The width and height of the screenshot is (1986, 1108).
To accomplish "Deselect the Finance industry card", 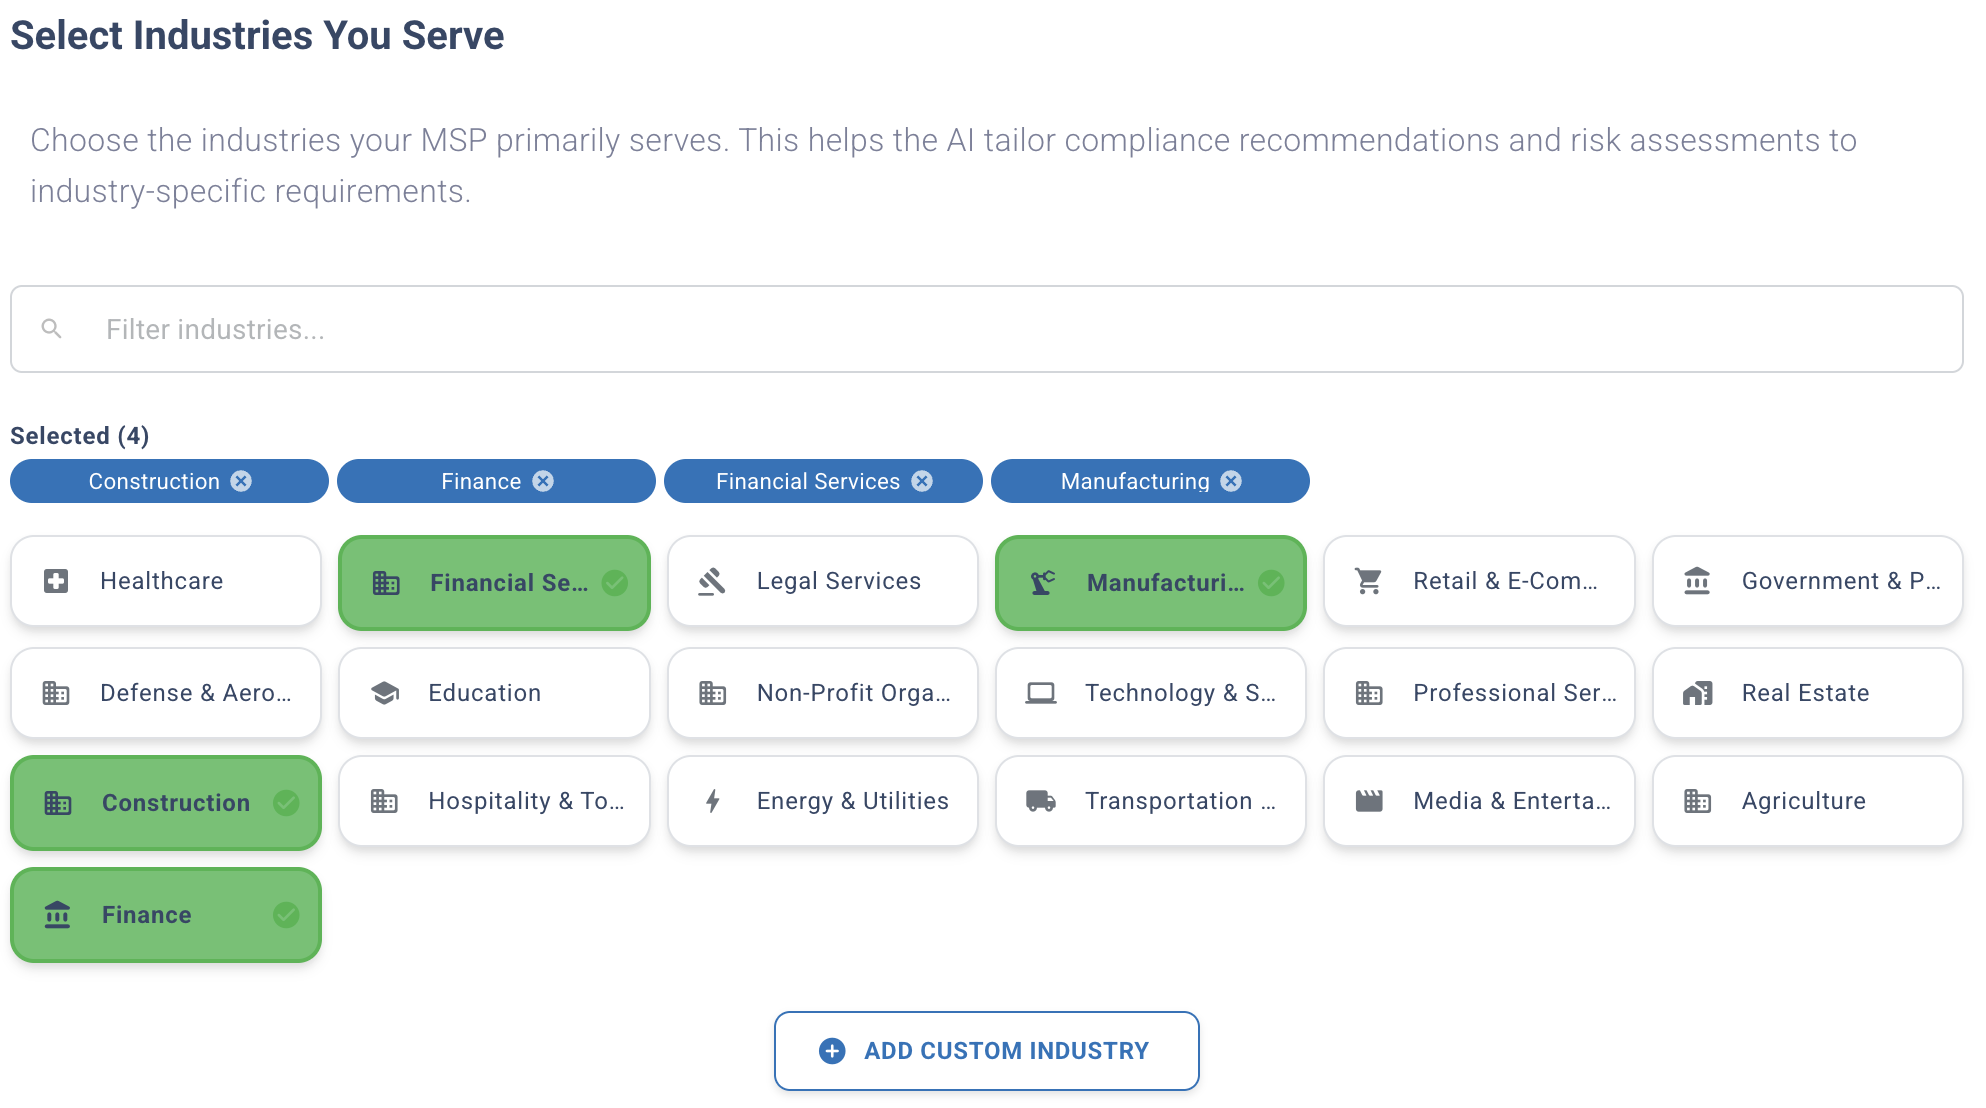I will point(165,914).
